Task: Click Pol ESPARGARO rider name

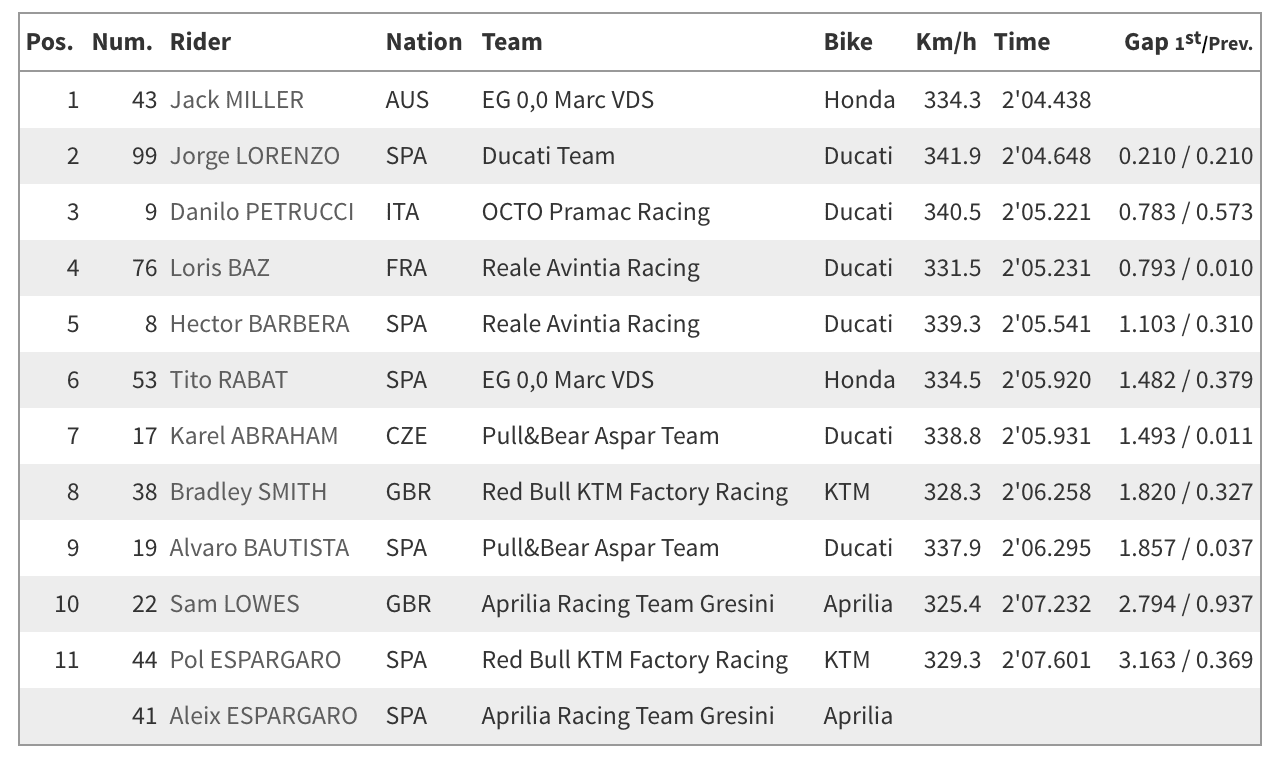Action: [x=255, y=660]
